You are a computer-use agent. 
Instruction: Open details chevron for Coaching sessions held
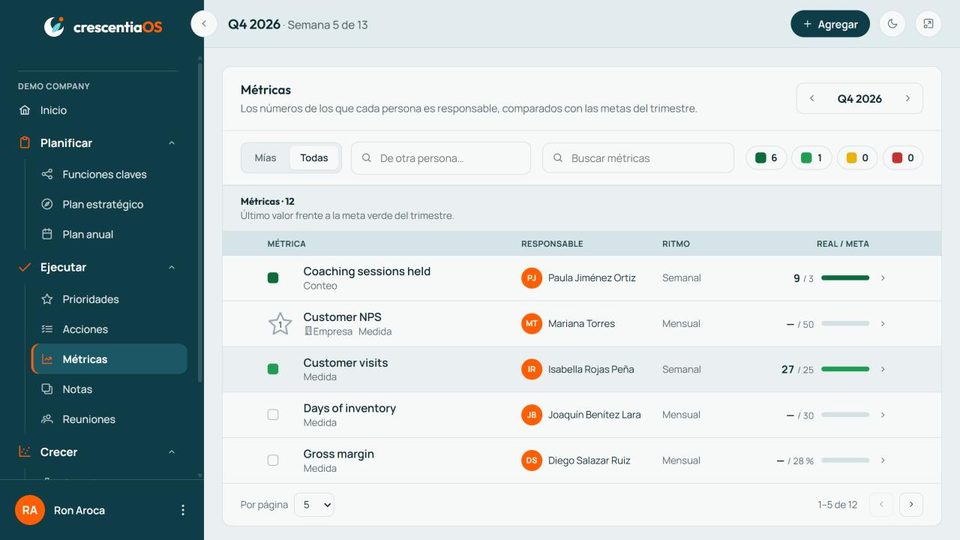[x=883, y=278]
